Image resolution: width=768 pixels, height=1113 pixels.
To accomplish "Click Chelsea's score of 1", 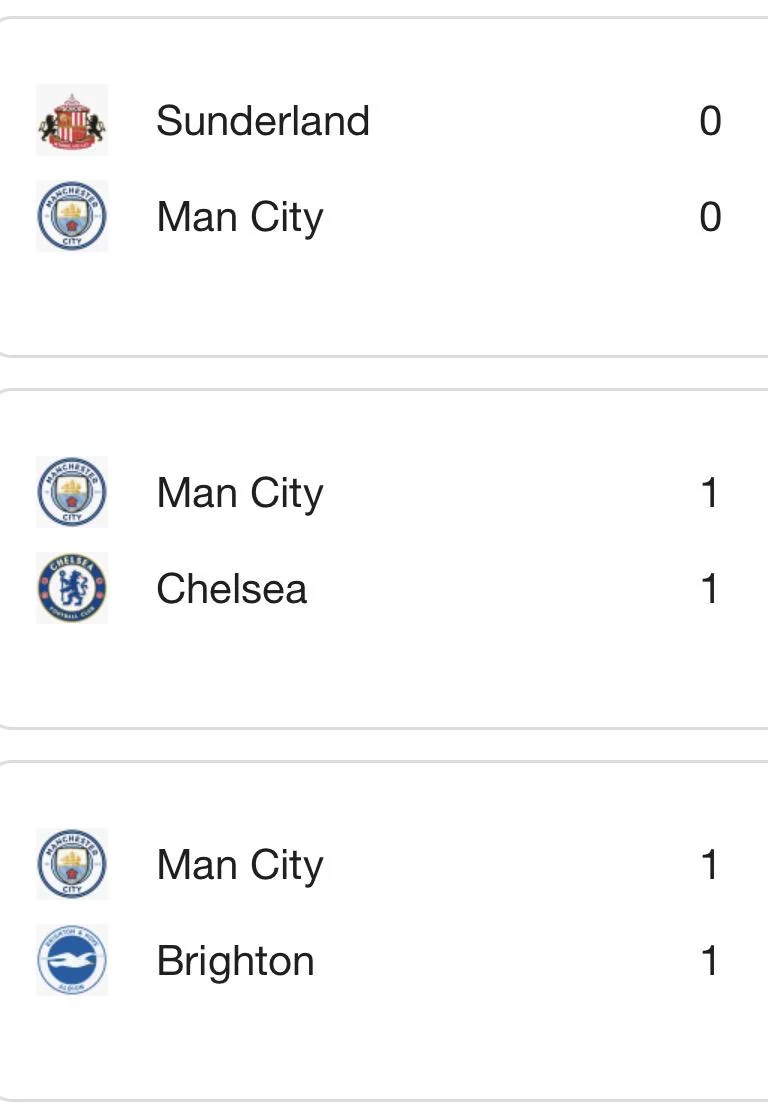I will click(710, 589).
